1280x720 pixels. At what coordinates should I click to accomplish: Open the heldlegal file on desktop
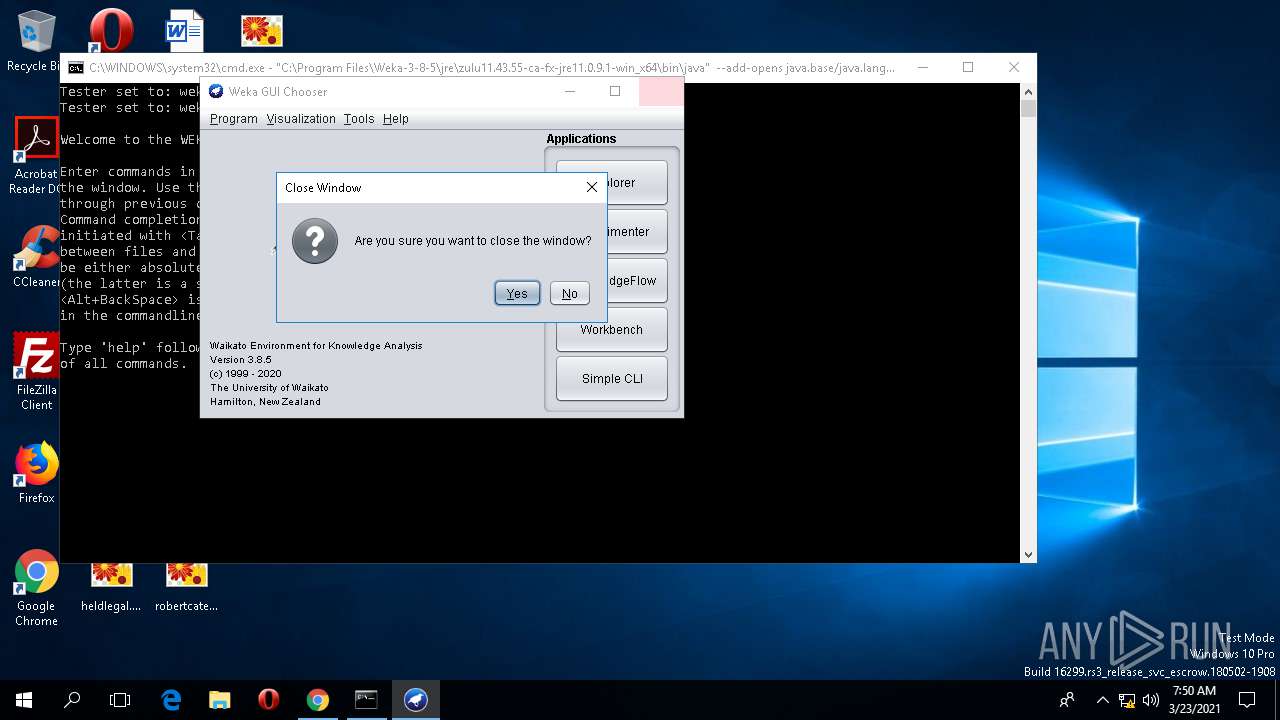pyautogui.click(x=111, y=588)
